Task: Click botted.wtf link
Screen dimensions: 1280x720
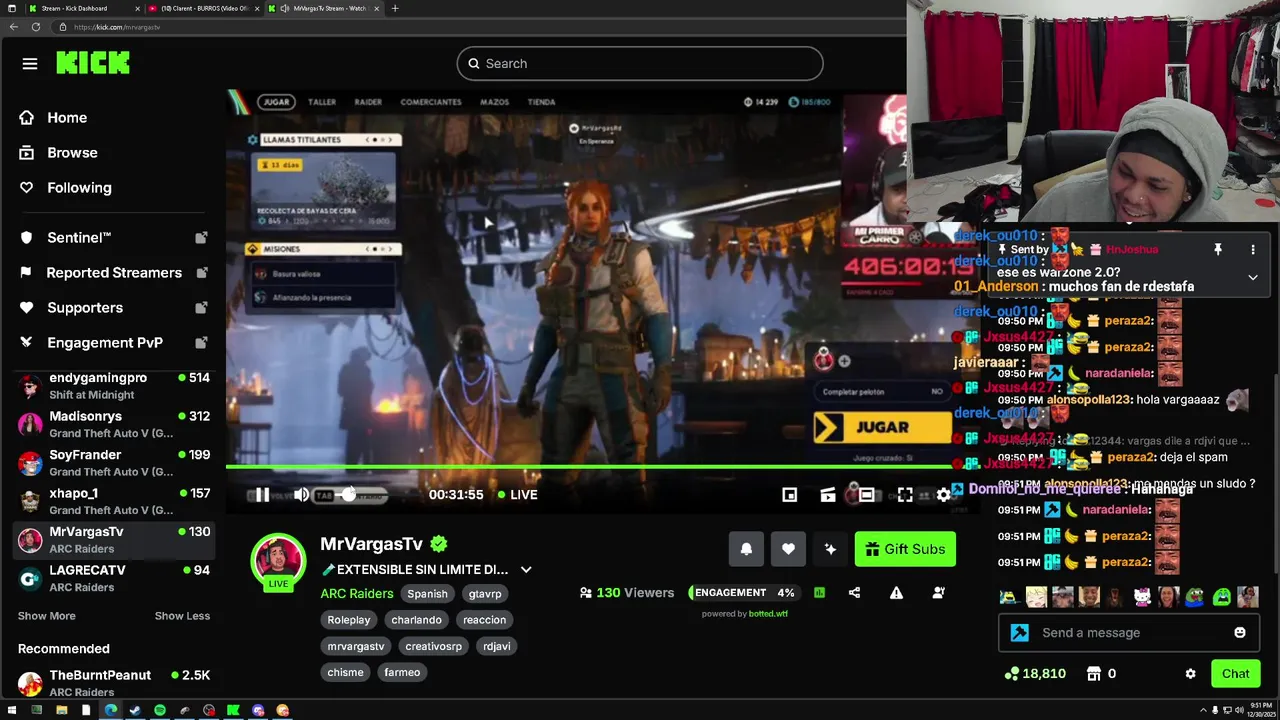Action: point(768,614)
